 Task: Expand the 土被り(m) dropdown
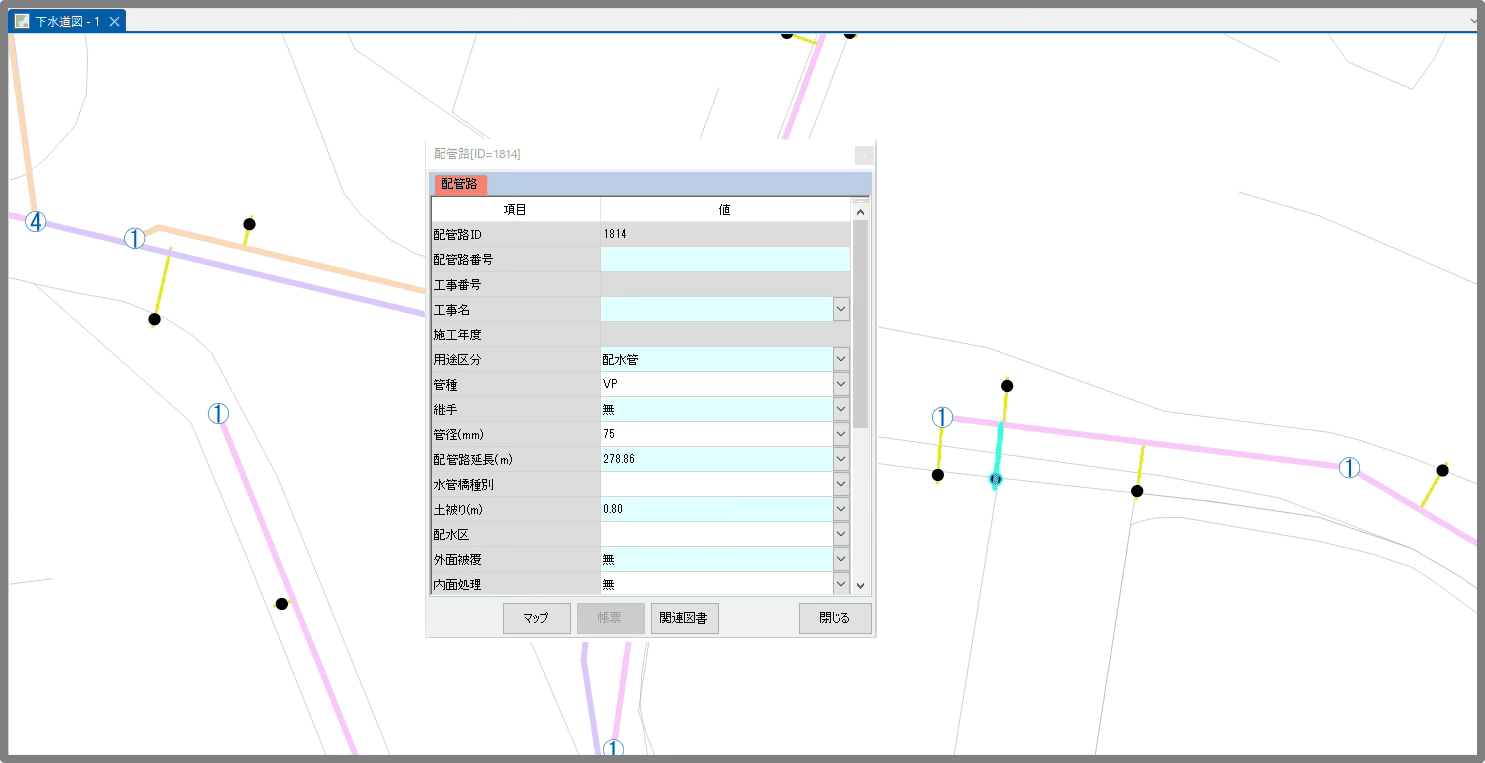coord(841,510)
